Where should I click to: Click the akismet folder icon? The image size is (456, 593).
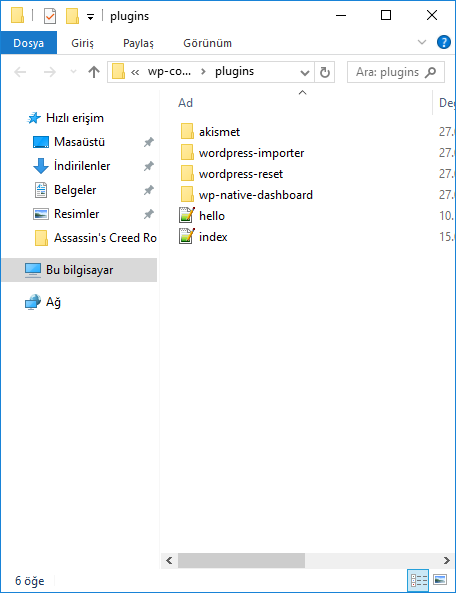[x=187, y=131]
